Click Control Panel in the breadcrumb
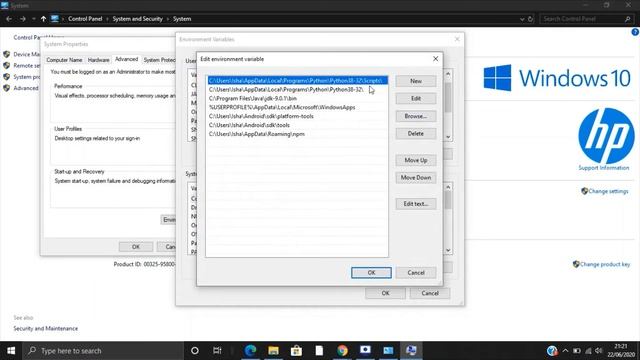640x360 pixels. coord(85,19)
